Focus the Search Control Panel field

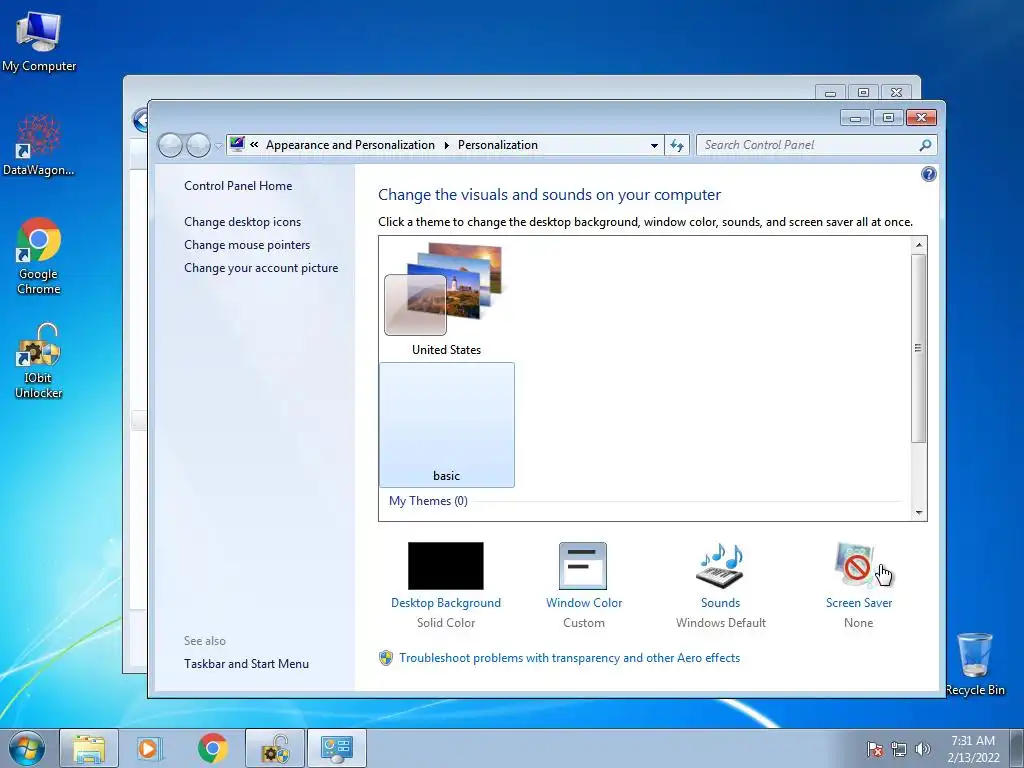coord(816,145)
